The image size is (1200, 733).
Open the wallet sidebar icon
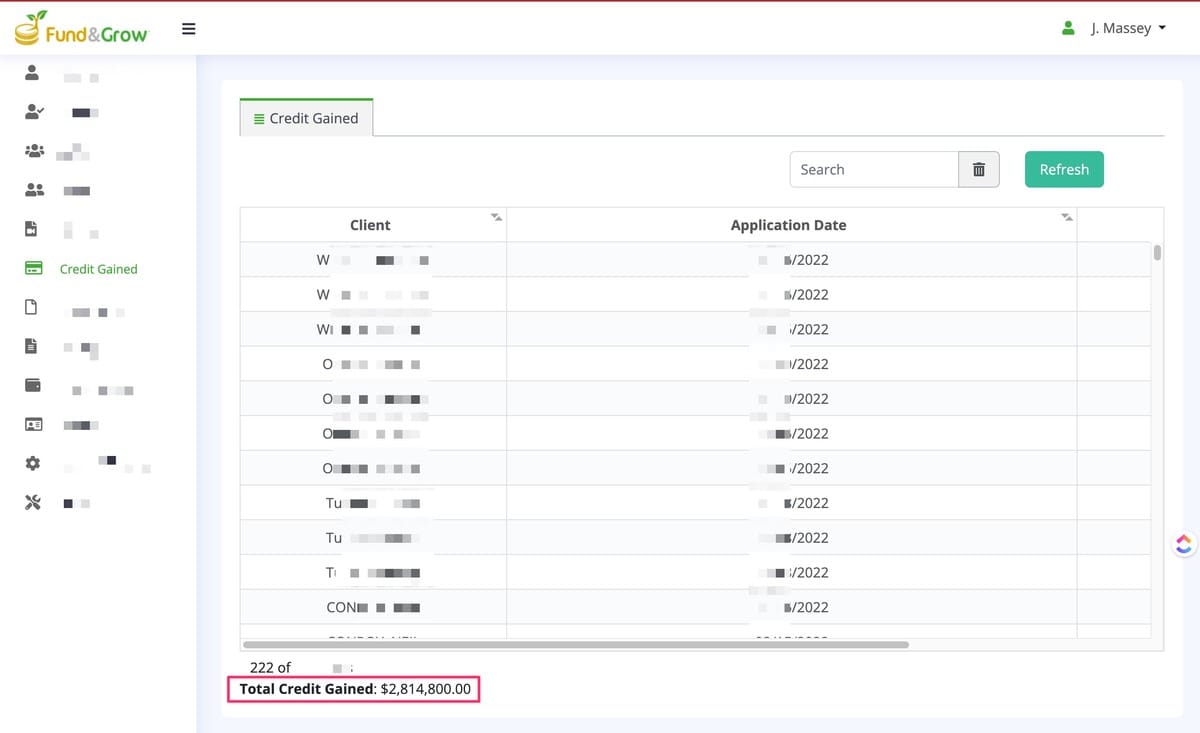pyautogui.click(x=33, y=385)
